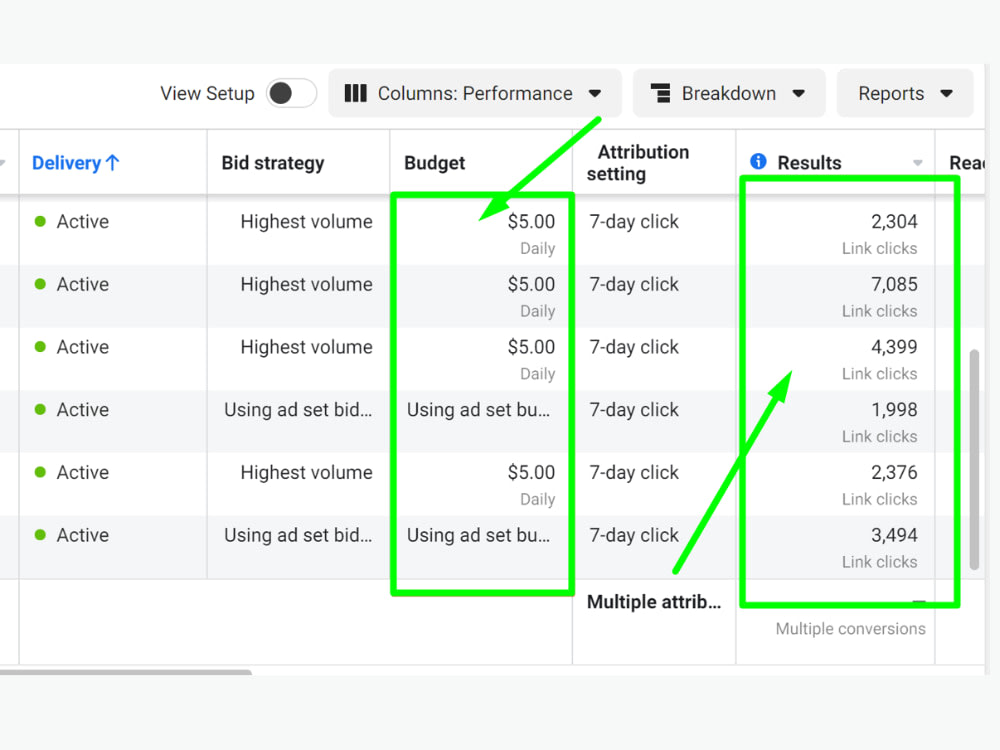Click Active status for 7,085 clicks row
Screen dimensions: 1000x750
[x=83, y=284]
